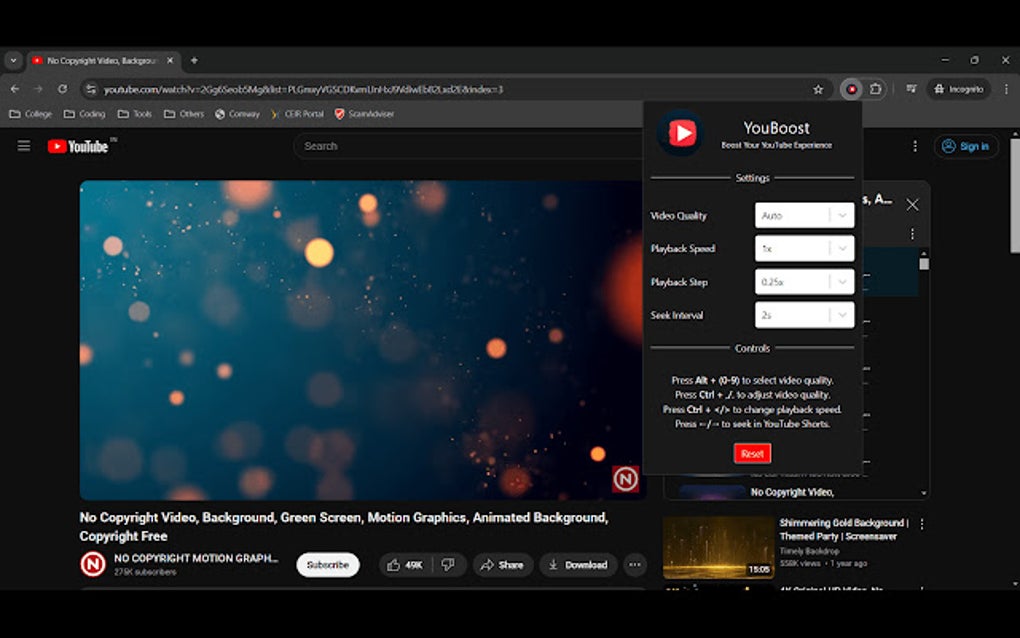Screen dimensions: 1020x638
Task: Open the channel avatar N icon
Action: coord(92,564)
